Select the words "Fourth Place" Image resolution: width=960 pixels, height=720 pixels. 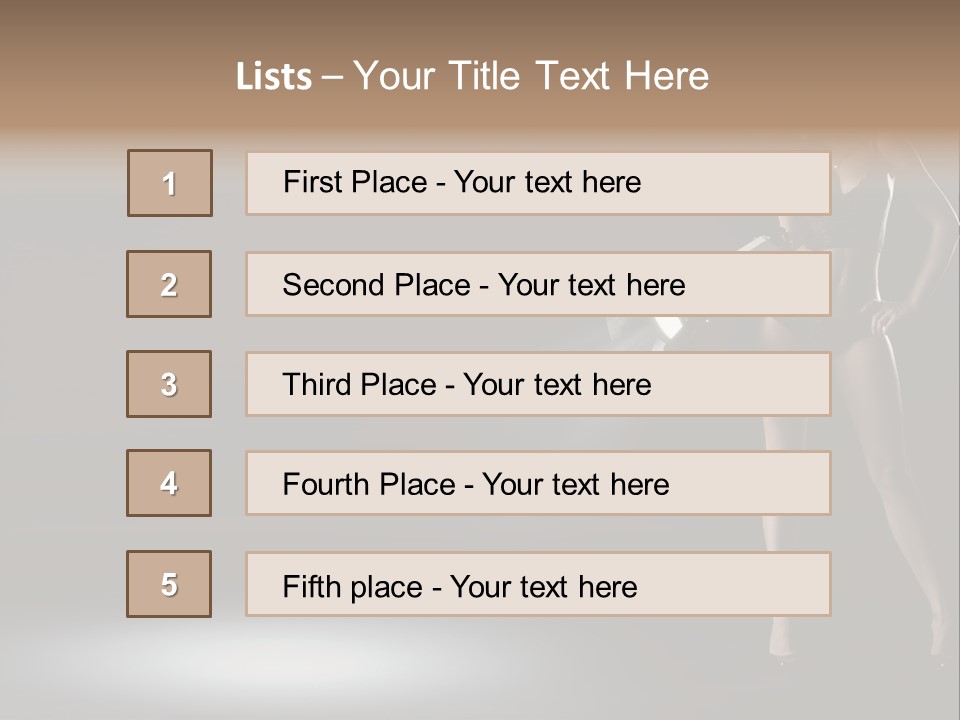(368, 485)
